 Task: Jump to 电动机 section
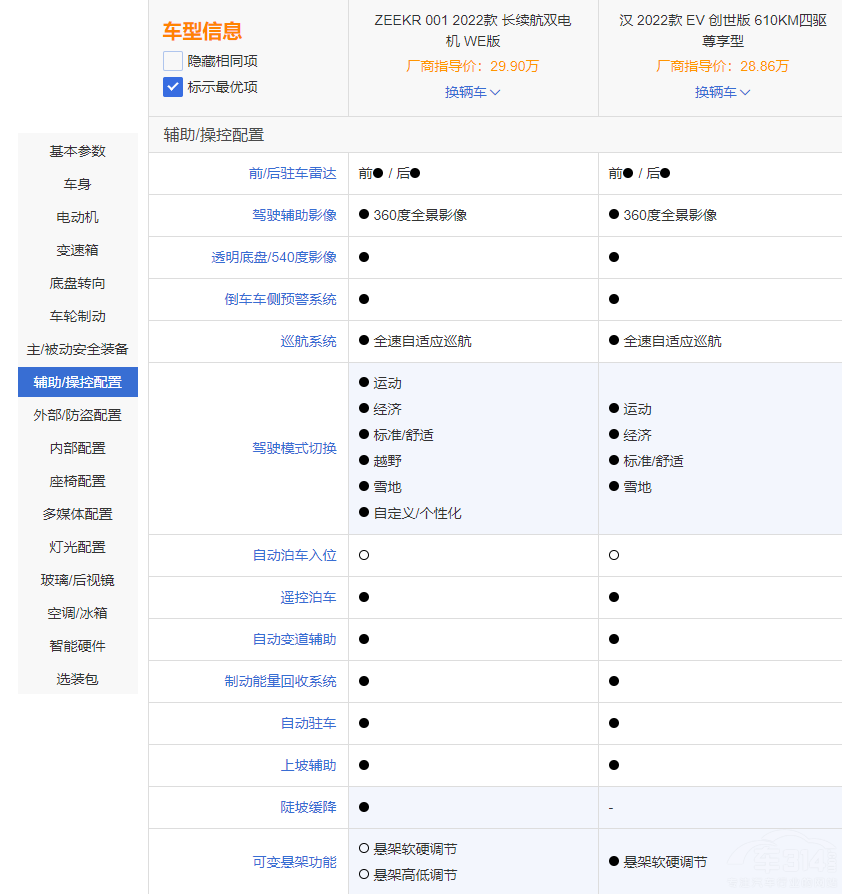(78, 217)
